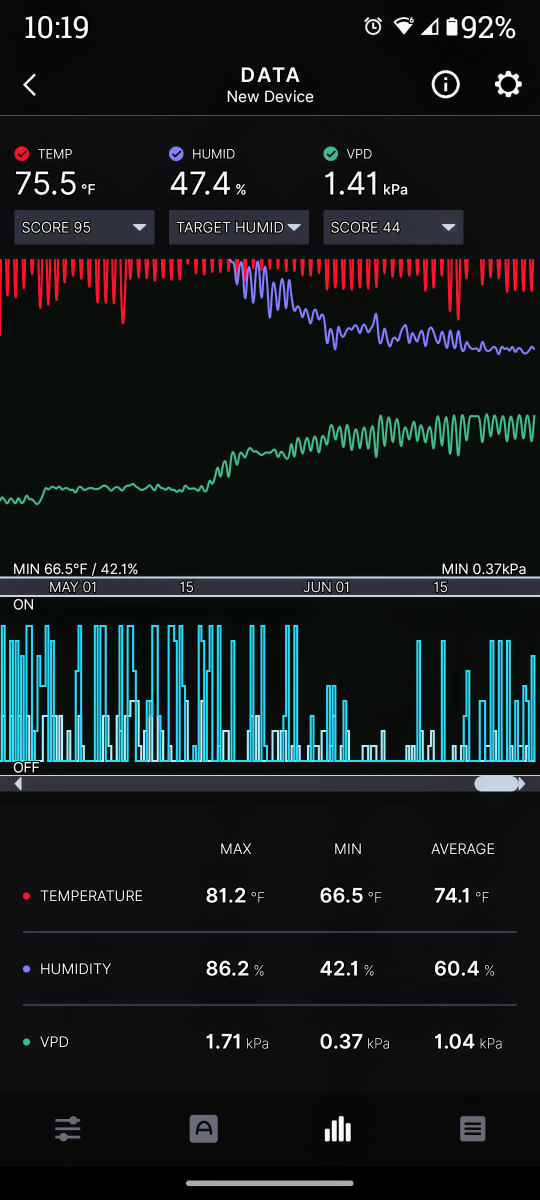Tap the 47.4 % humidity reading

coord(208,185)
